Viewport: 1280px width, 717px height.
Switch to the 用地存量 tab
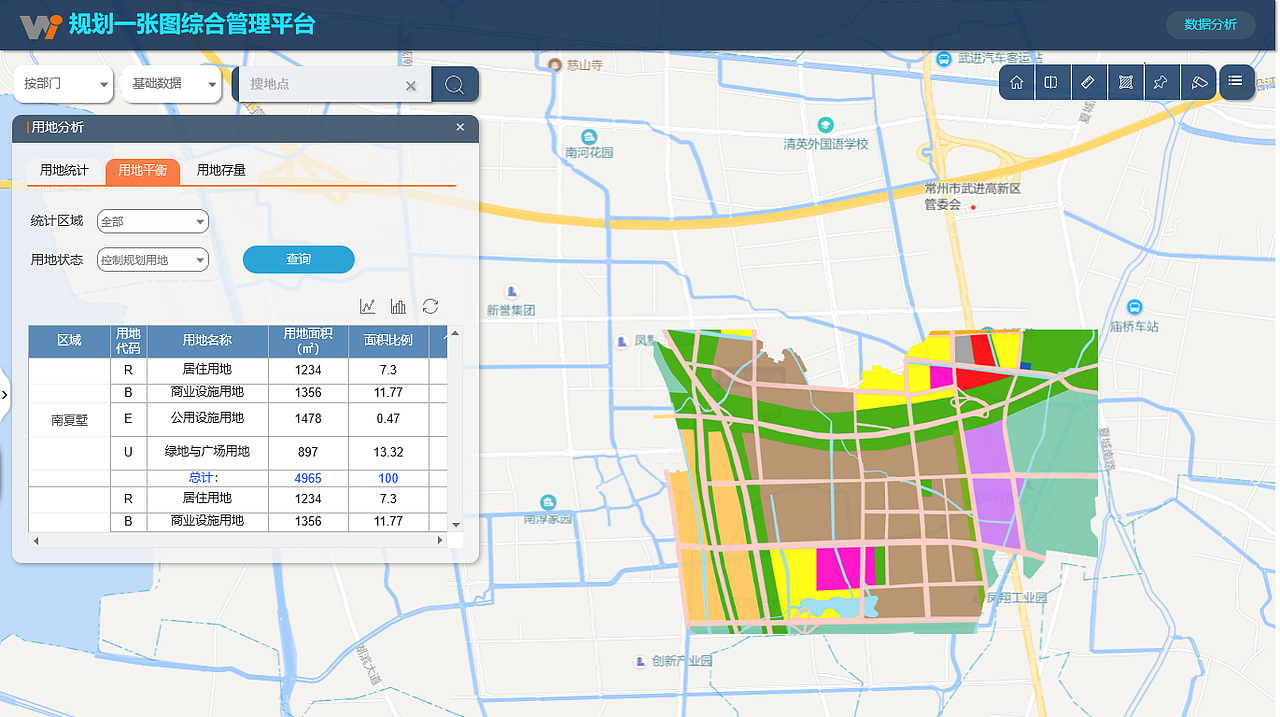point(221,171)
